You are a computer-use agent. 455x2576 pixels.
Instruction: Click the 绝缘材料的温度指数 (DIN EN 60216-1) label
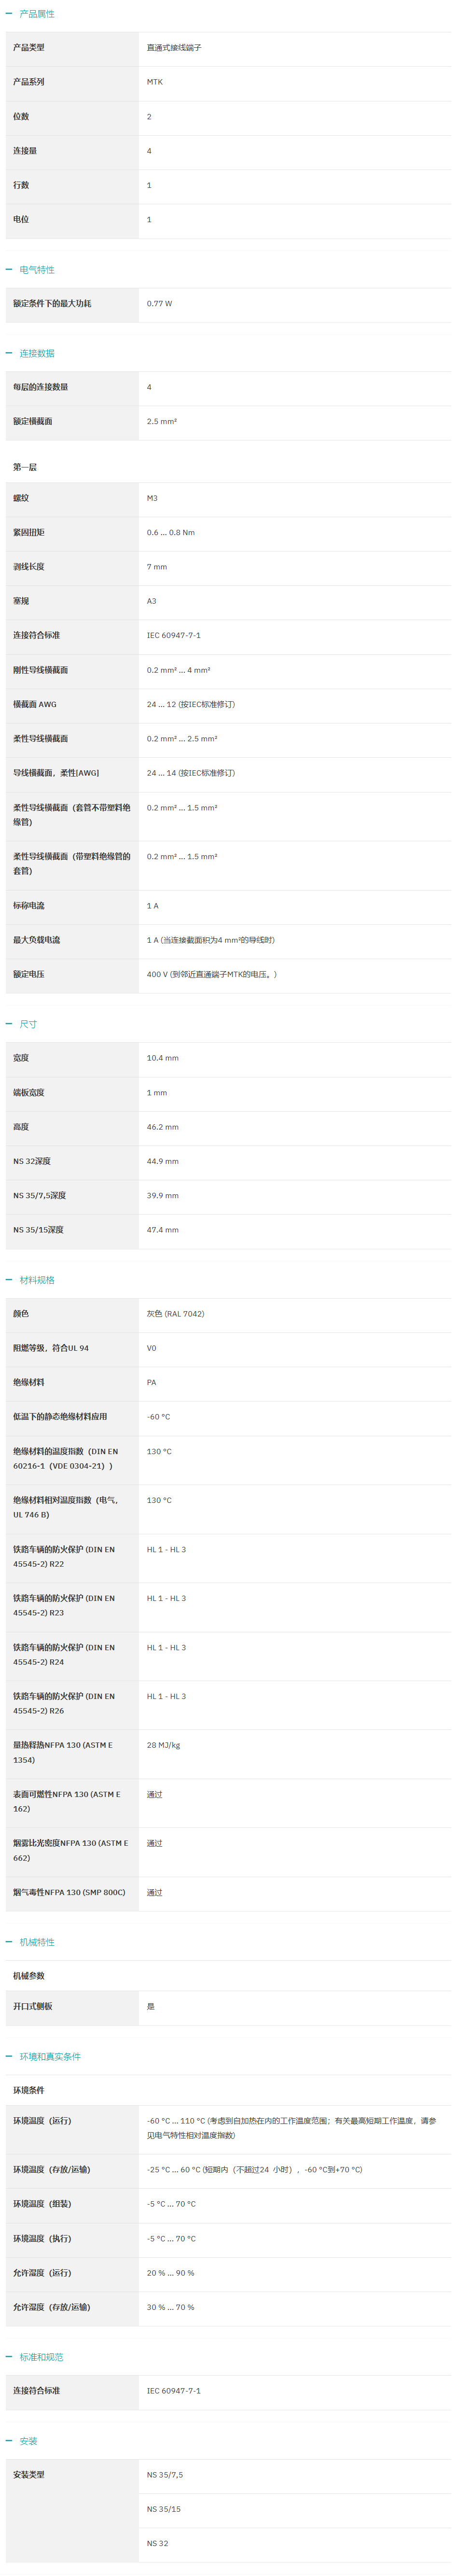pyautogui.click(x=65, y=1459)
